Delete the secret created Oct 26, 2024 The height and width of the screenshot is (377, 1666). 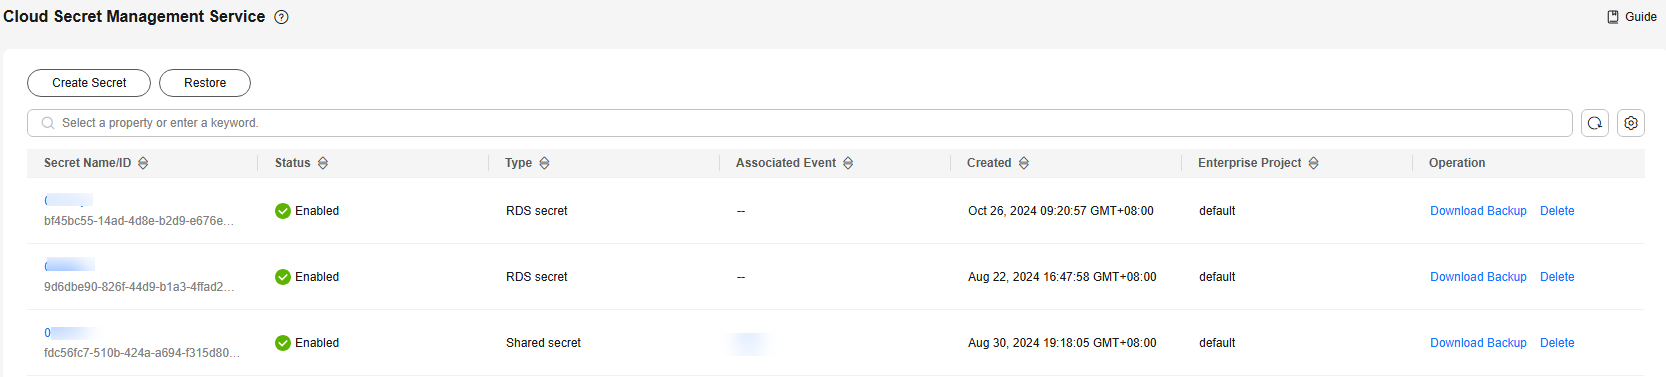[1557, 211]
